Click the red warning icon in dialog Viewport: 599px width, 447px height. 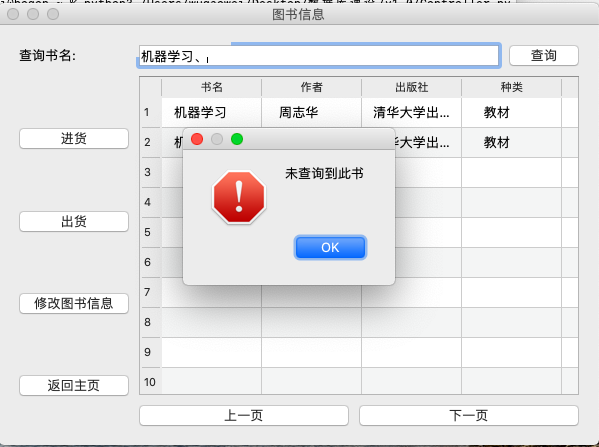(x=239, y=197)
